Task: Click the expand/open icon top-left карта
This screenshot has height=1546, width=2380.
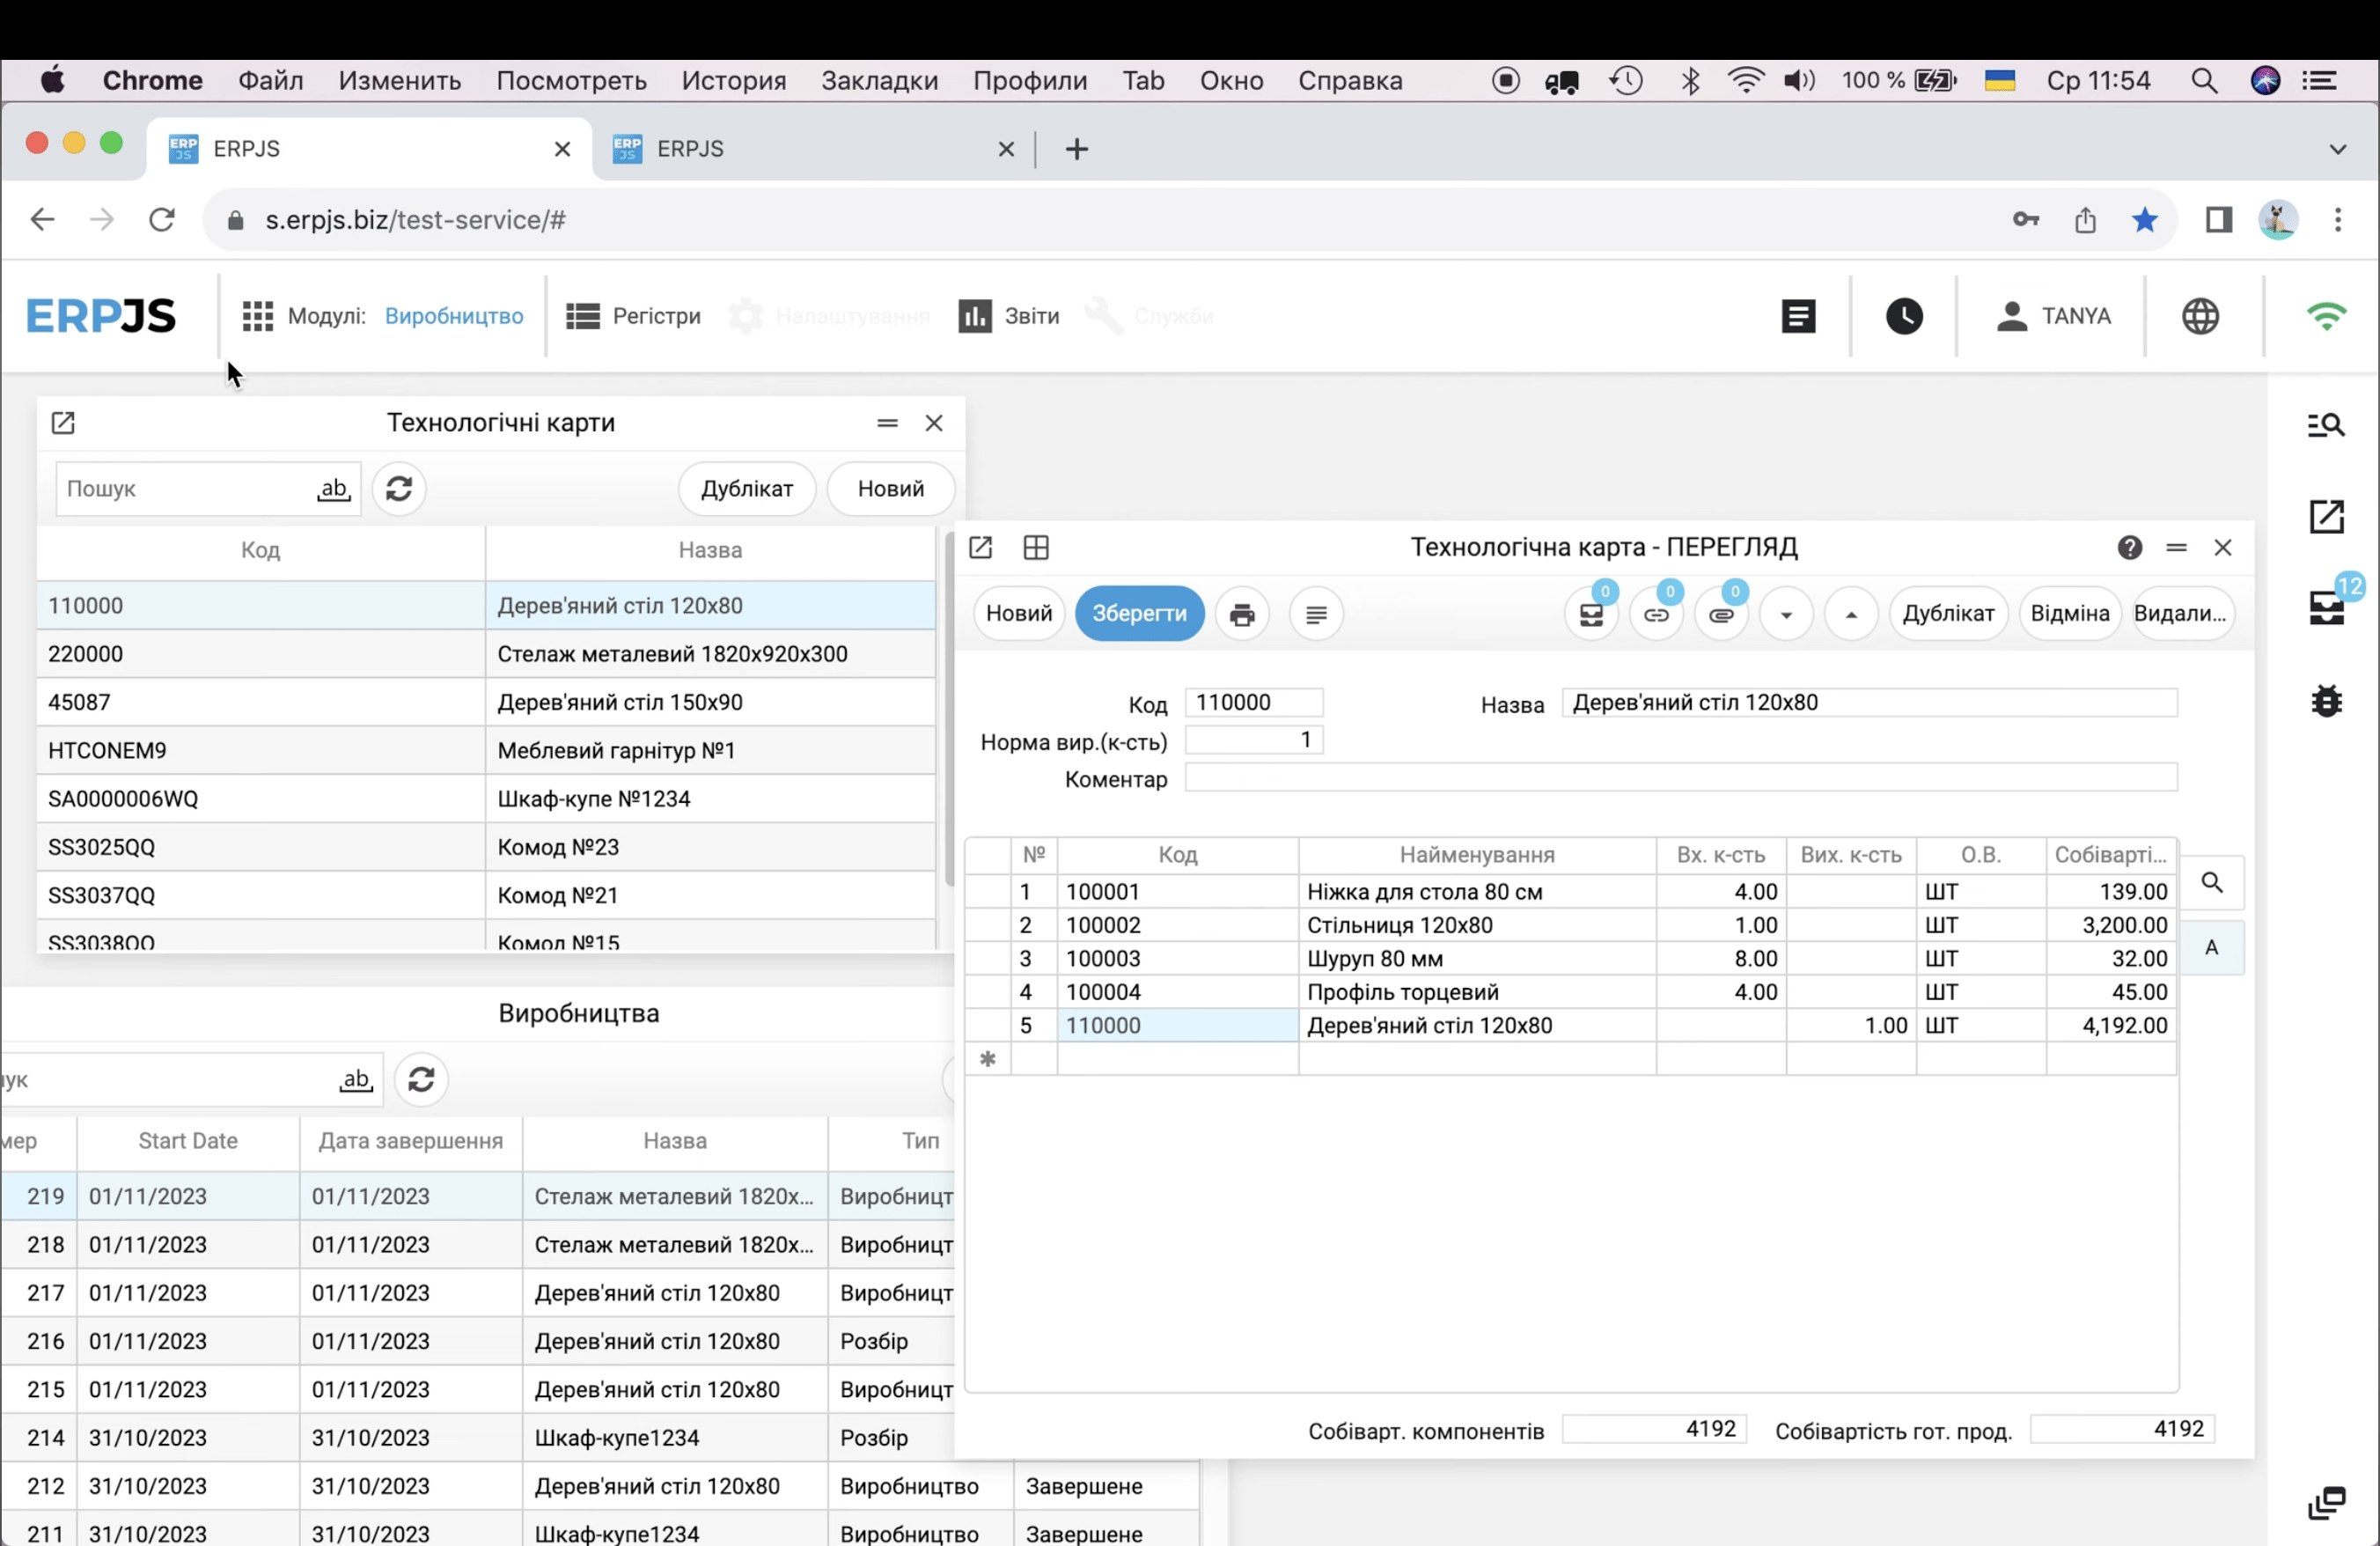Action: pyautogui.click(x=981, y=547)
